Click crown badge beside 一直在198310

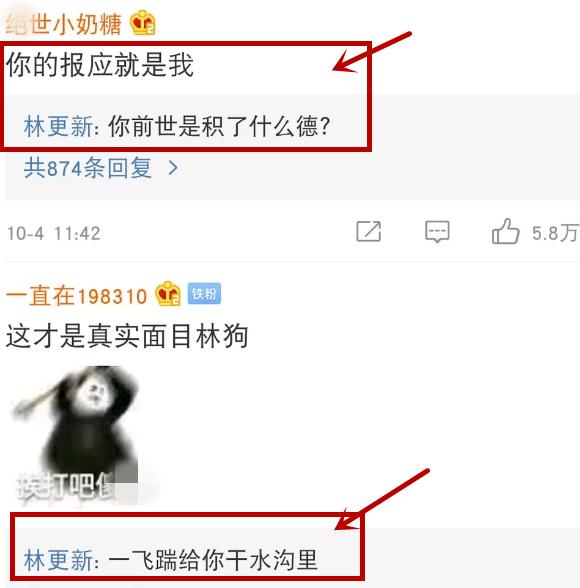pyautogui.click(x=168, y=294)
